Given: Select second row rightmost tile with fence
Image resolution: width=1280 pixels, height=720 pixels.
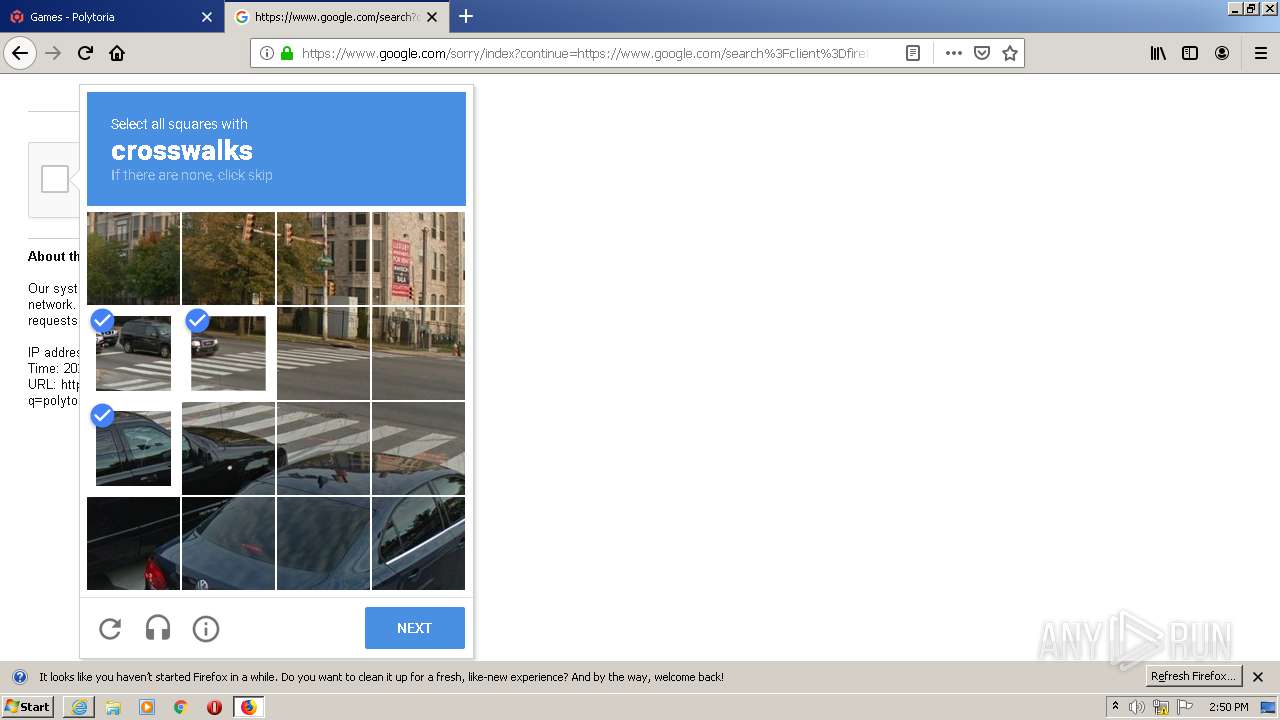Looking at the screenshot, I should click(x=418, y=353).
